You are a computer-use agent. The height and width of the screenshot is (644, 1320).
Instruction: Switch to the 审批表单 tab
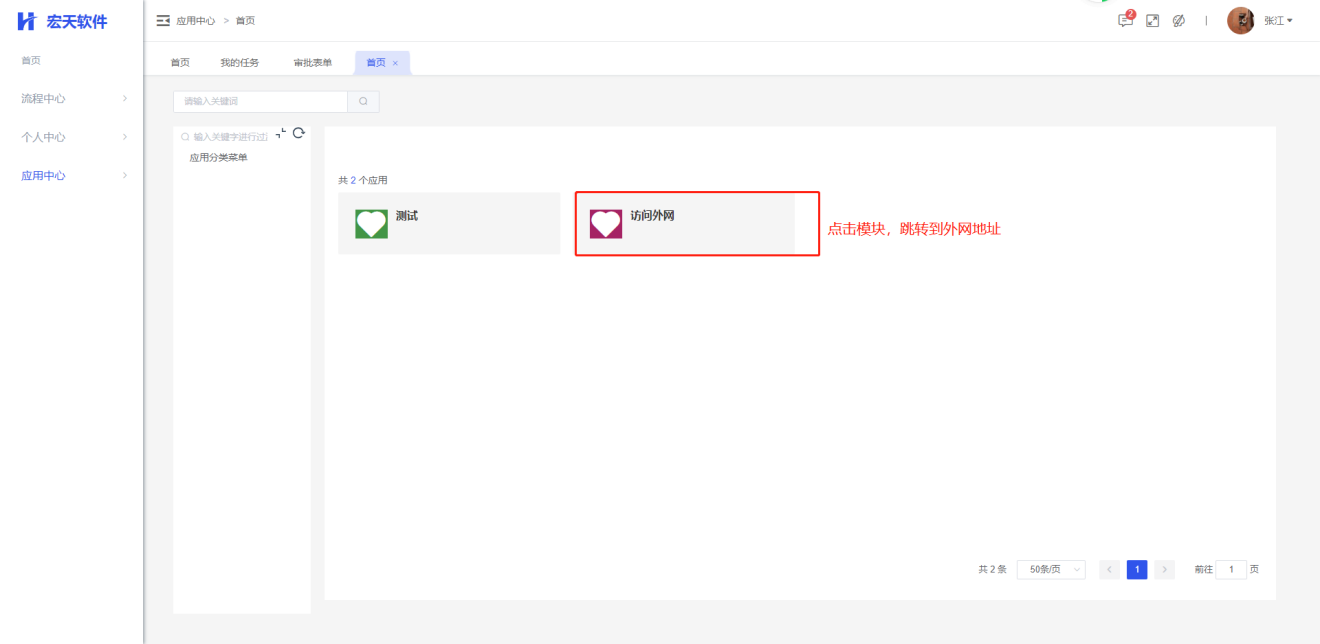[313, 63]
